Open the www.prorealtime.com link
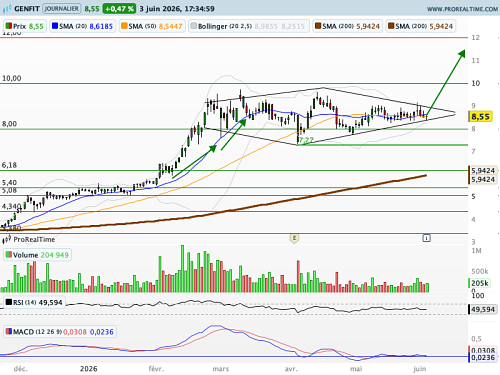 (462, 9)
